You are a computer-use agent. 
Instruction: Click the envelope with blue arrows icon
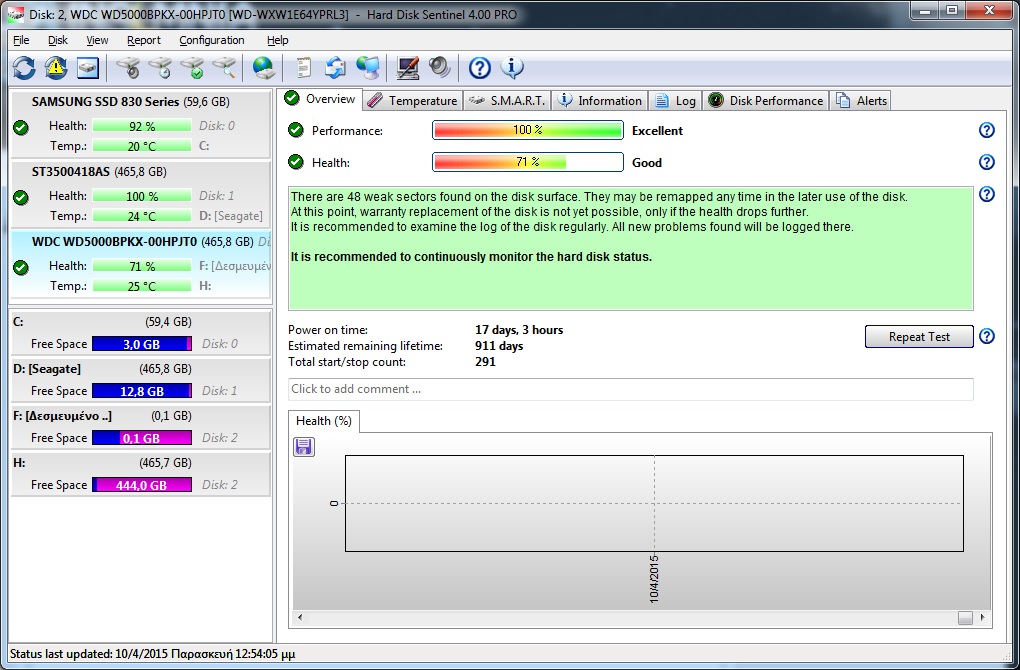tap(336, 68)
